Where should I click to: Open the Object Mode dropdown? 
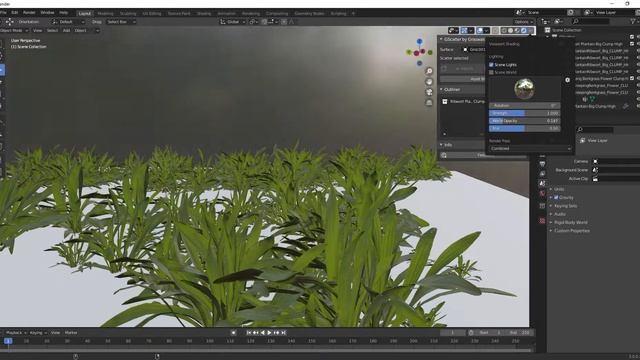[x=14, y=30]
